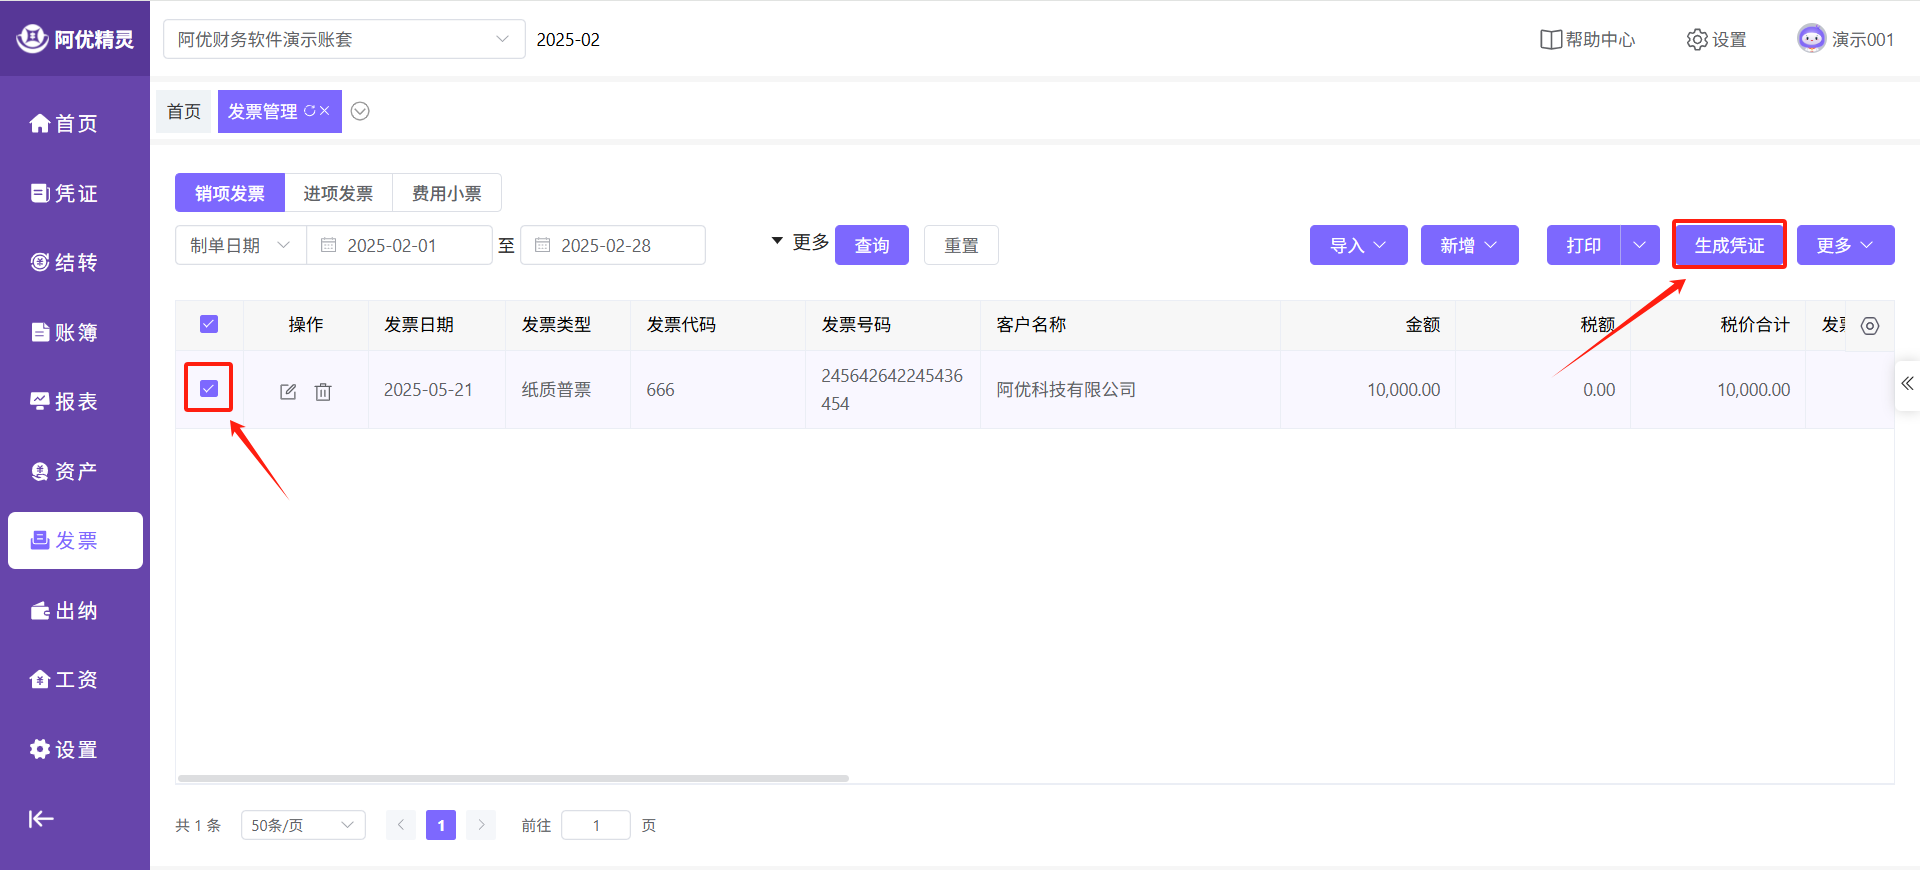
Task: Expand the 导入 import dropdown button
Action: click(x=1358, y=245)
